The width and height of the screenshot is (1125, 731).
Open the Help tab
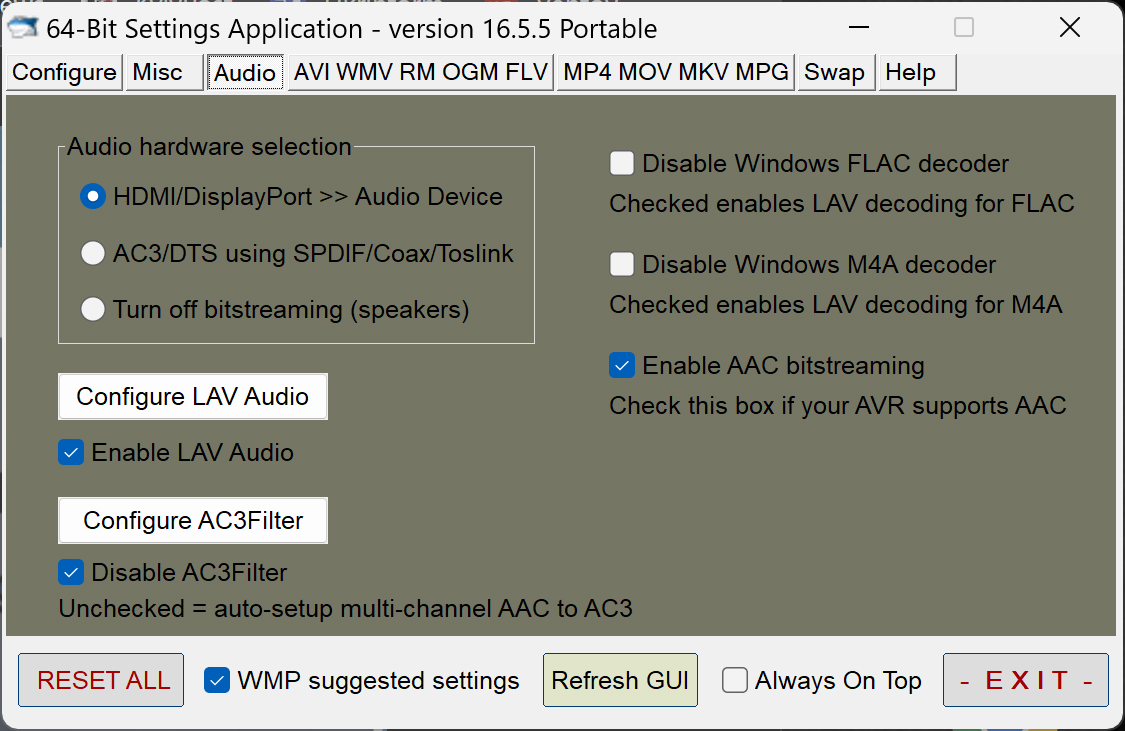pos(910,73)
